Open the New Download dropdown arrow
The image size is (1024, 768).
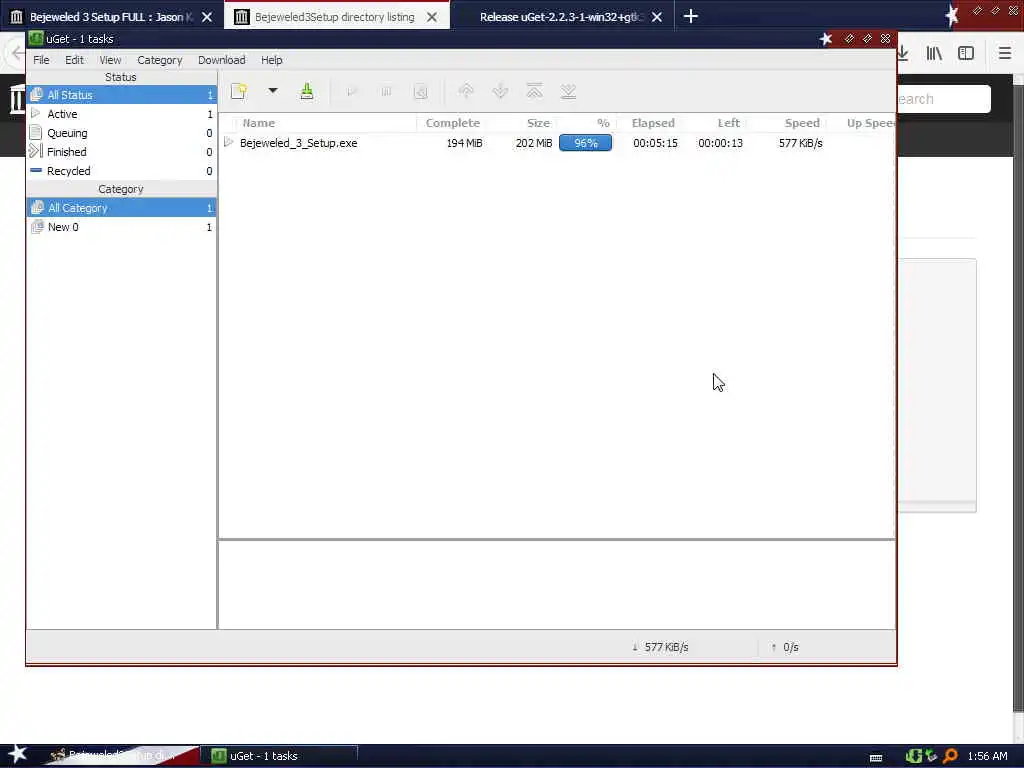tap(273, 91)
